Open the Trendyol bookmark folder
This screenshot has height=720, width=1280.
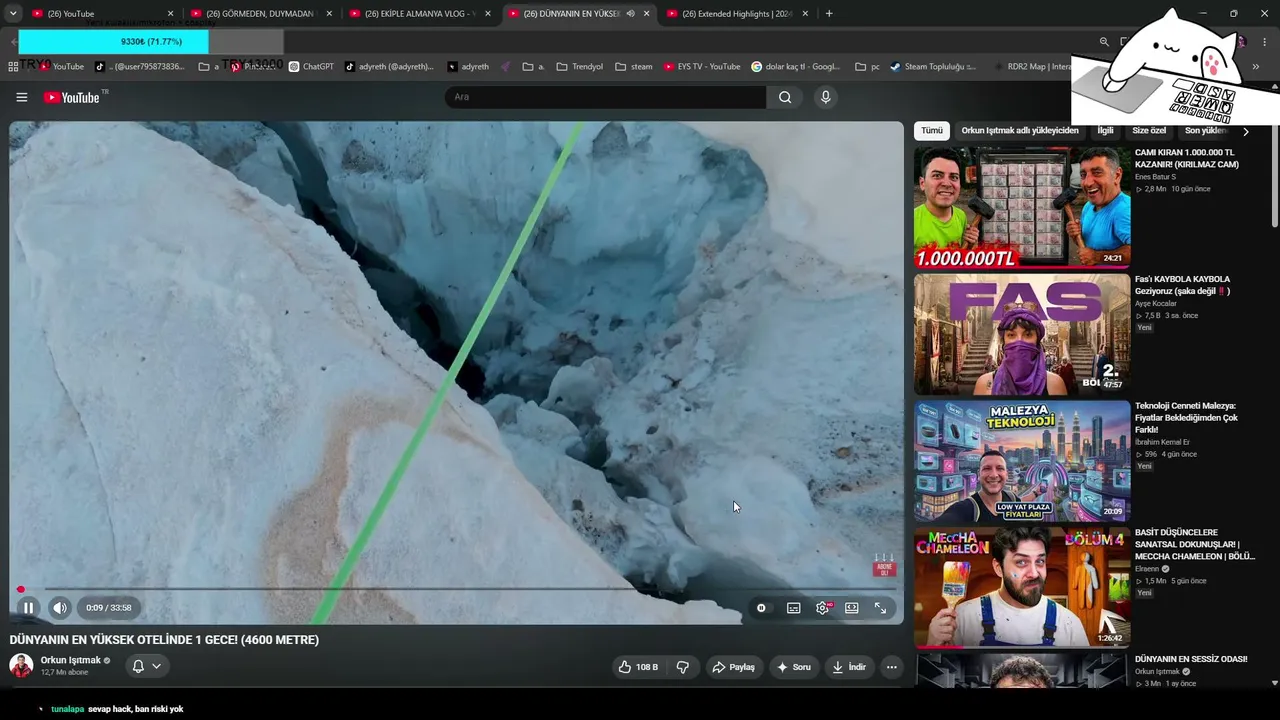(580, 67)
